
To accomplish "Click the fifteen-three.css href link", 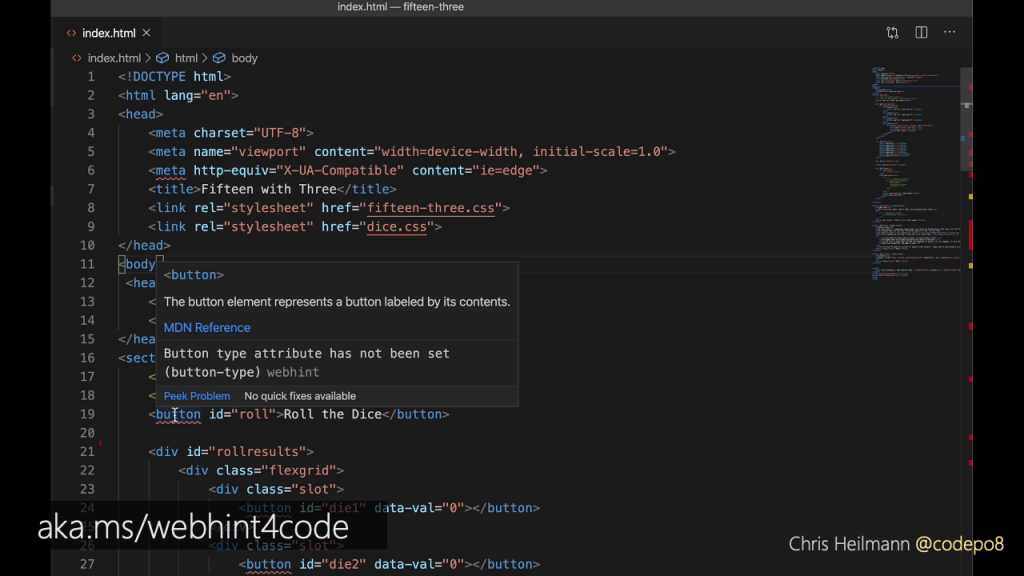I will tap(431, 208).
